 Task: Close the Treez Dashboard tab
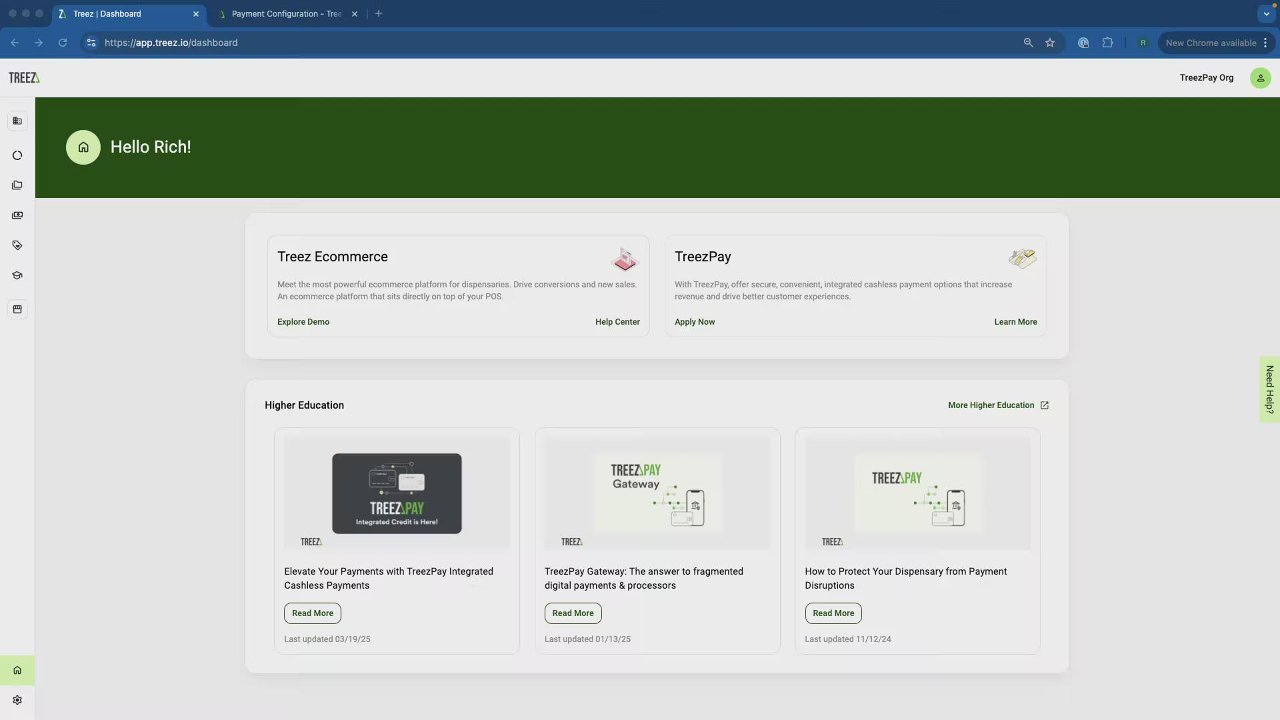pos(196,14)
